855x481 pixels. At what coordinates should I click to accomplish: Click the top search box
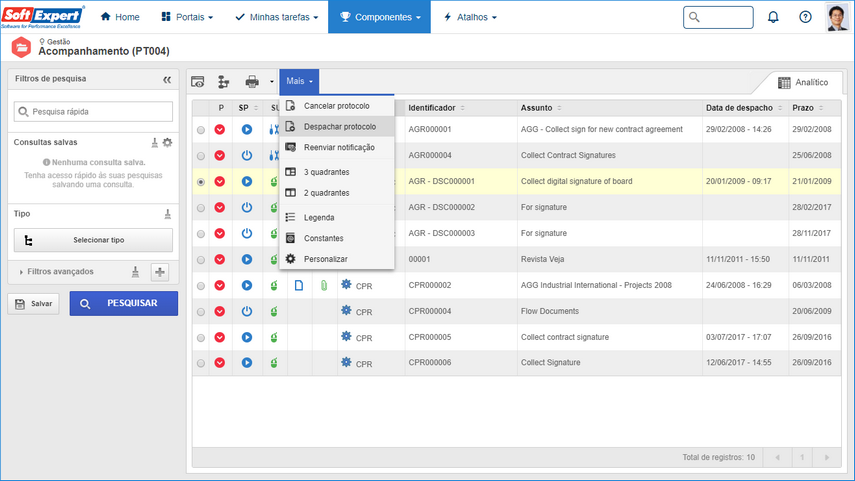[718, 17]
